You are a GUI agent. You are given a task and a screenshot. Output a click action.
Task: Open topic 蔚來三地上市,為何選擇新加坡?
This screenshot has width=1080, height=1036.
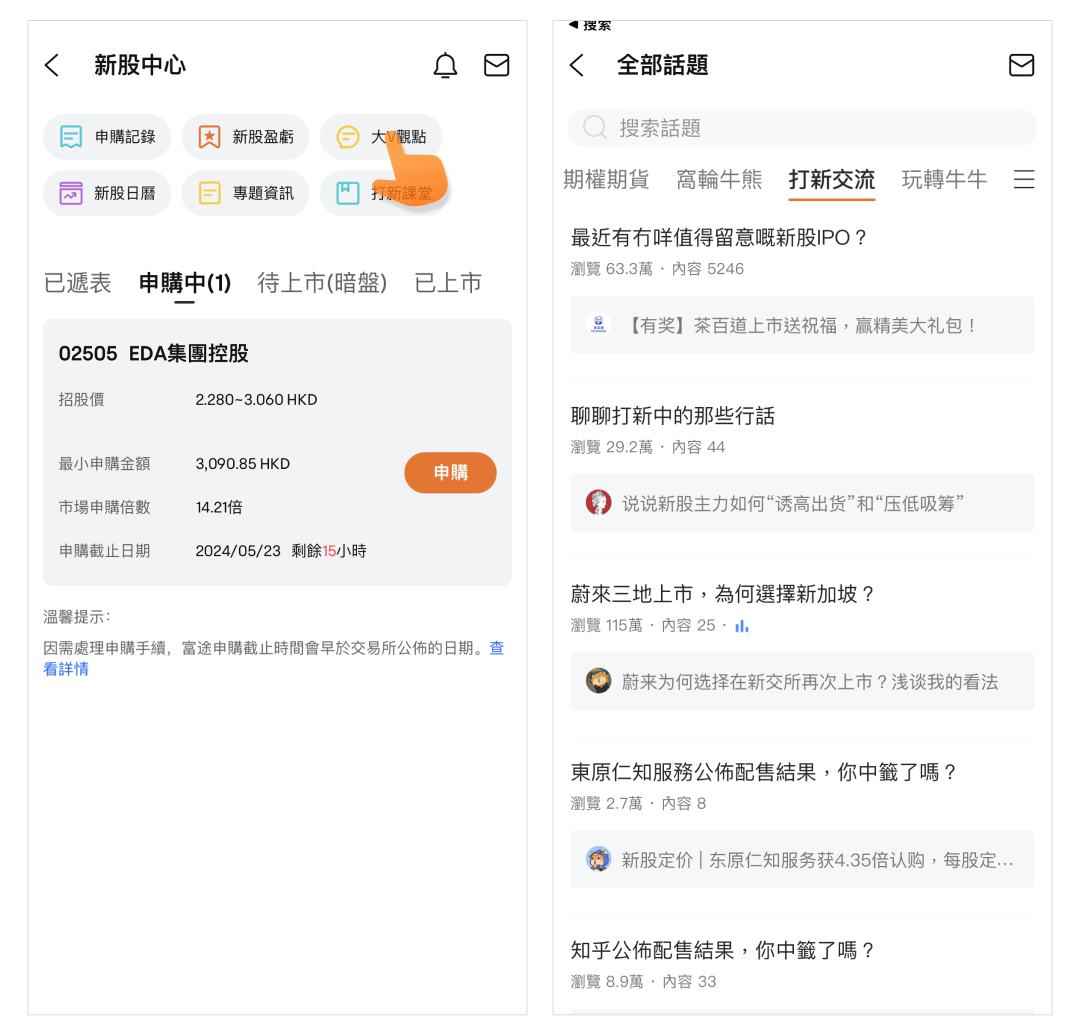pos(723,594)
